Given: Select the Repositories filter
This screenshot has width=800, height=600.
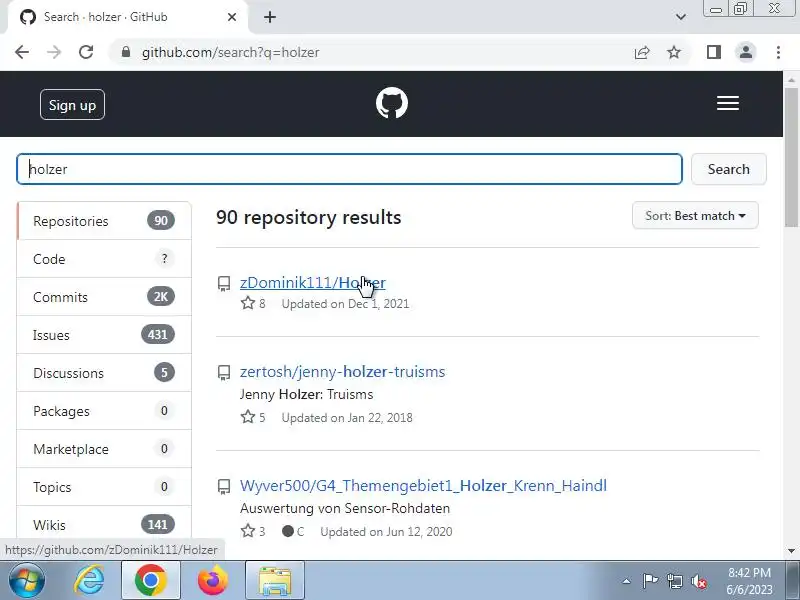Looking at the screenshot, I should coord(104,221).
